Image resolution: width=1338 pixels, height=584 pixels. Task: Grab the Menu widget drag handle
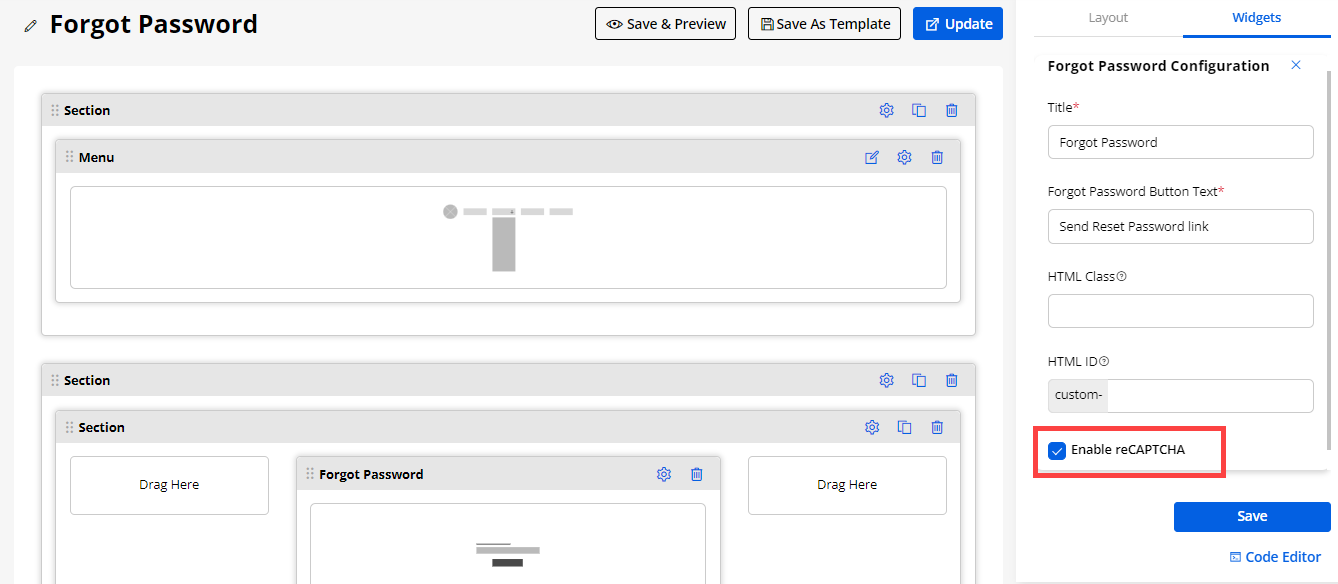pos(69,157)
